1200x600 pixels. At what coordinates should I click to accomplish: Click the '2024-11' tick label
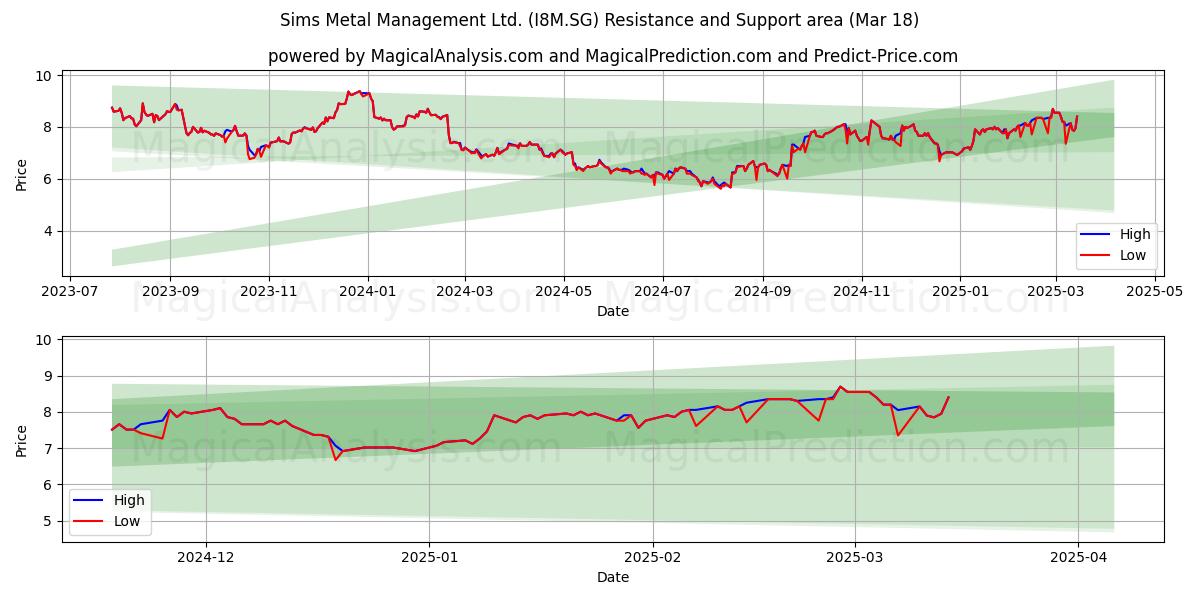862,292
